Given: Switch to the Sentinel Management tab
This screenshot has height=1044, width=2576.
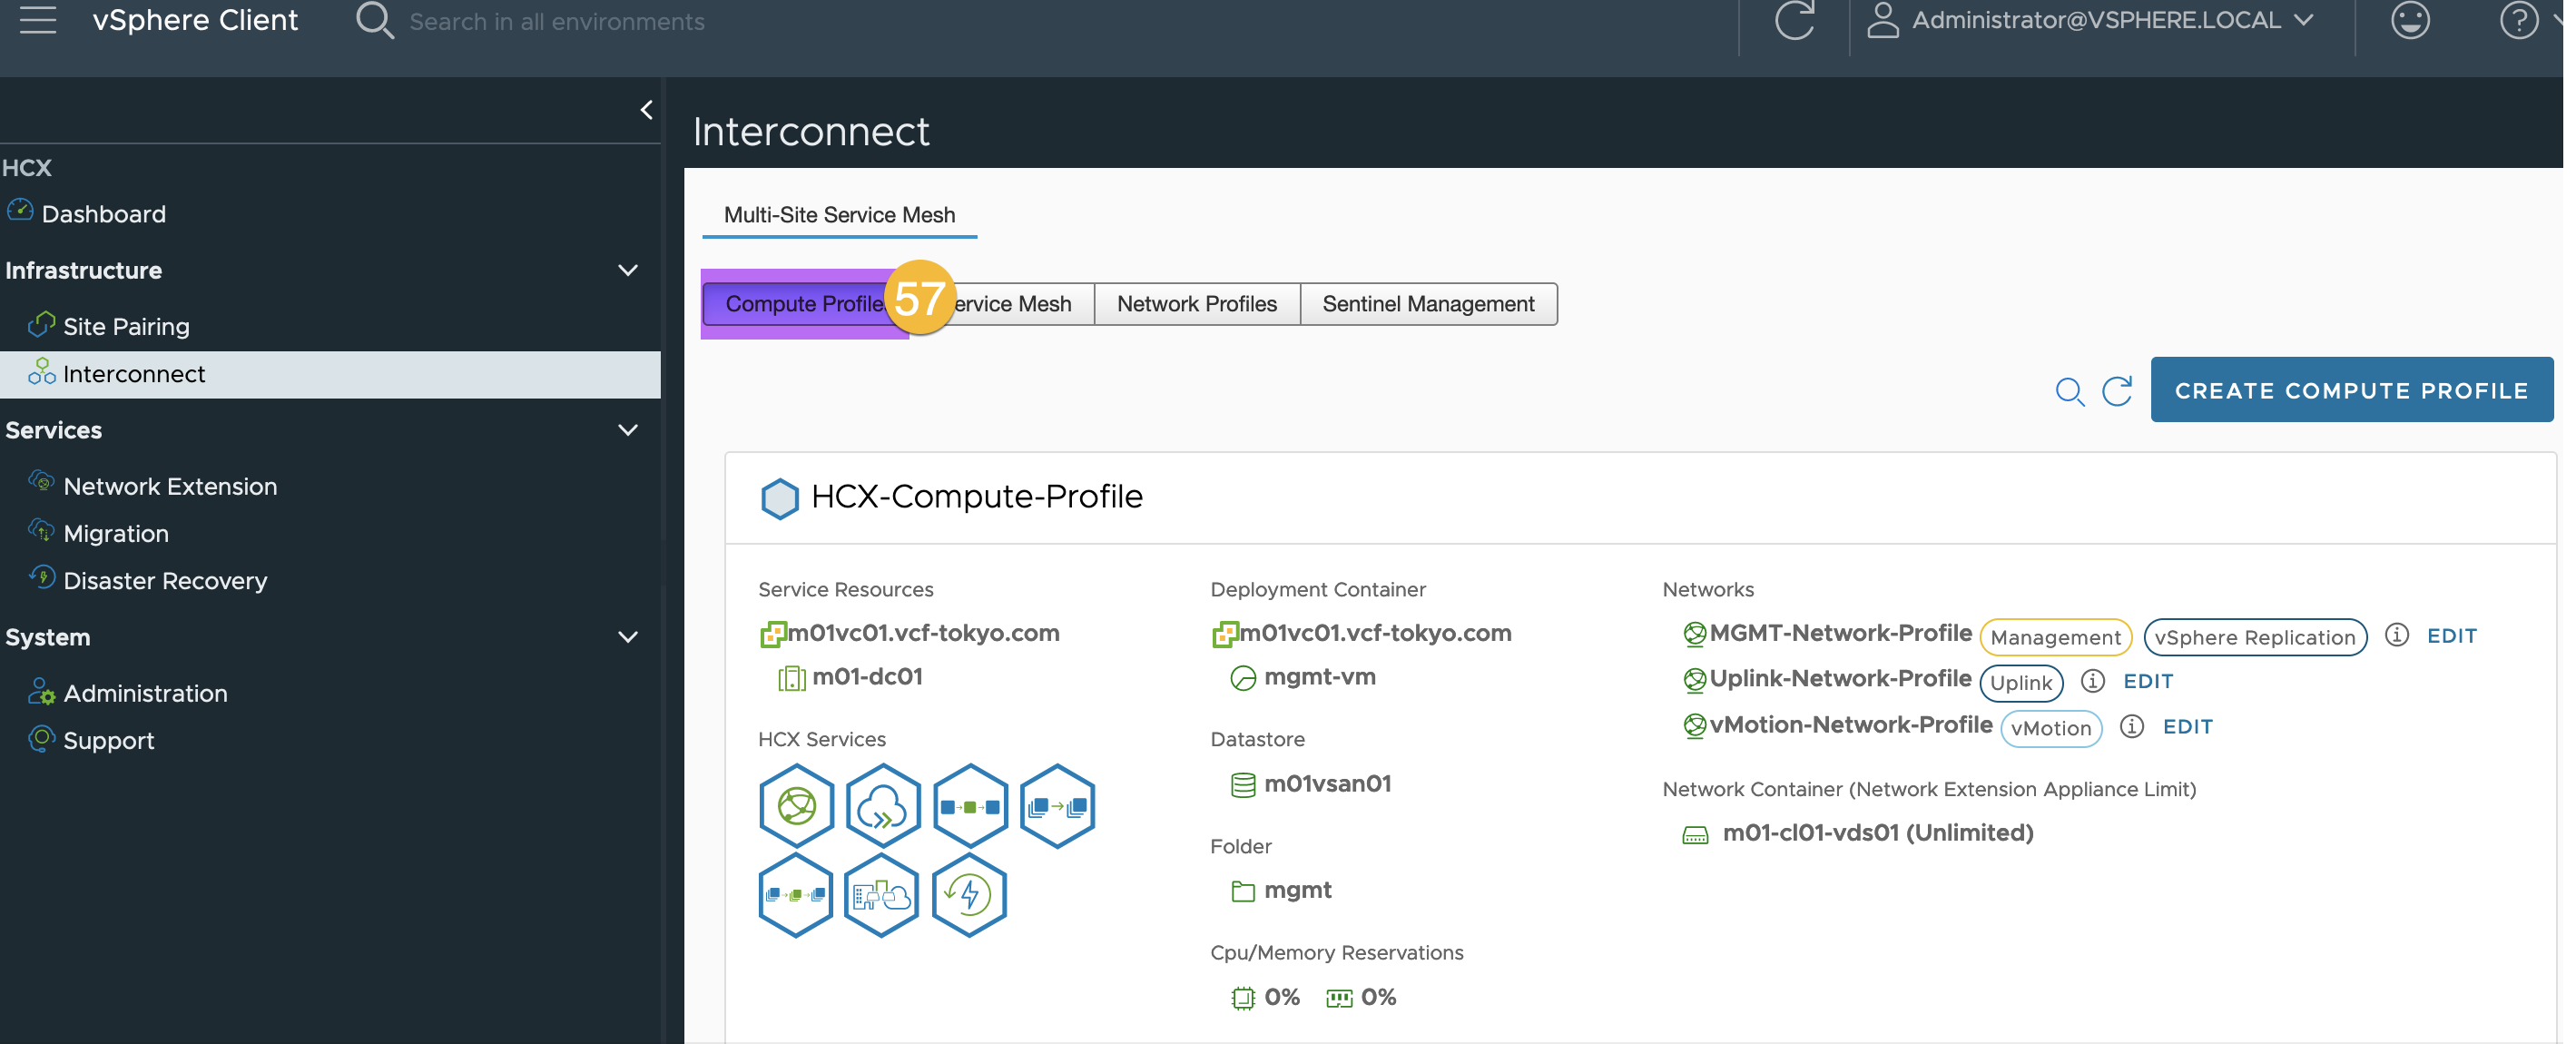Looking at the screenshot, I should coord(1428,304).
